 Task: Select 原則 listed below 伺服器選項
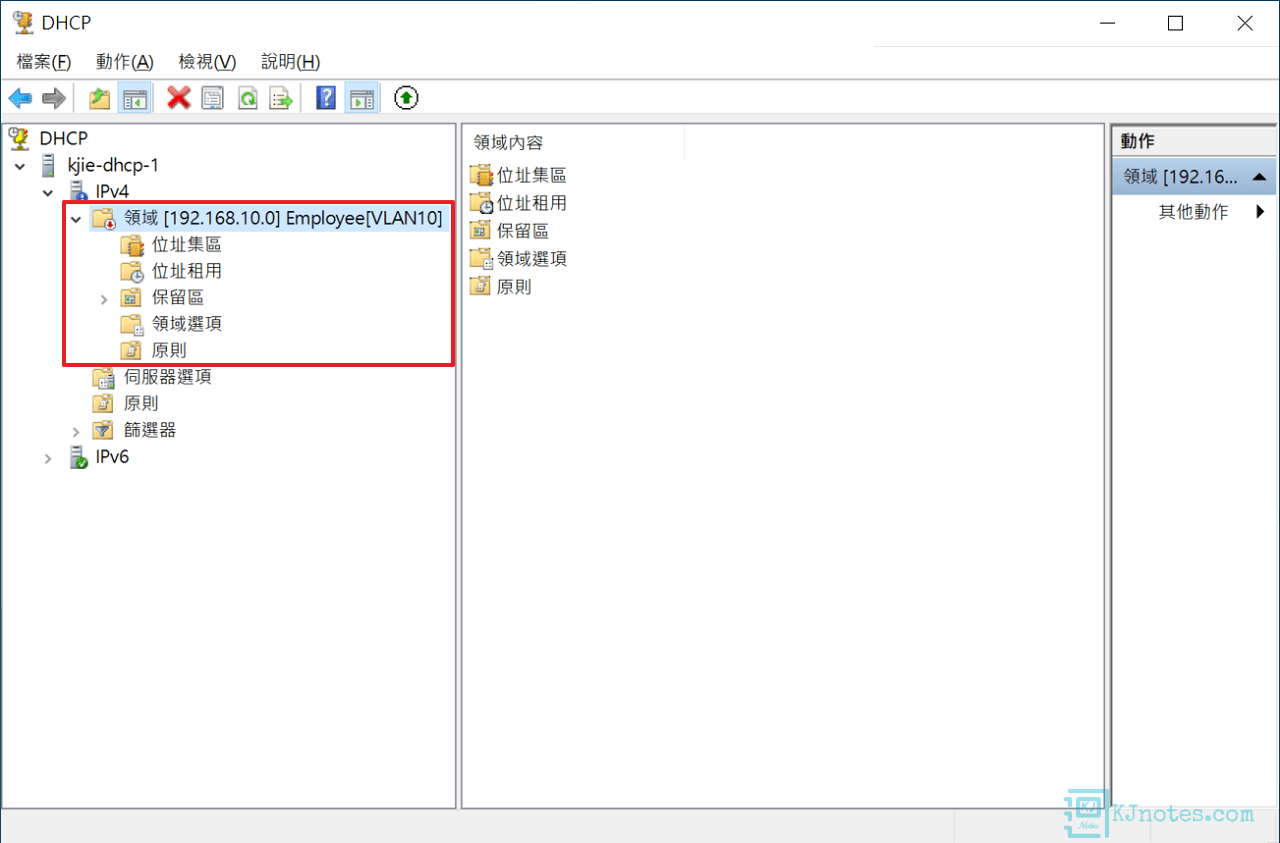coord(141,404)
